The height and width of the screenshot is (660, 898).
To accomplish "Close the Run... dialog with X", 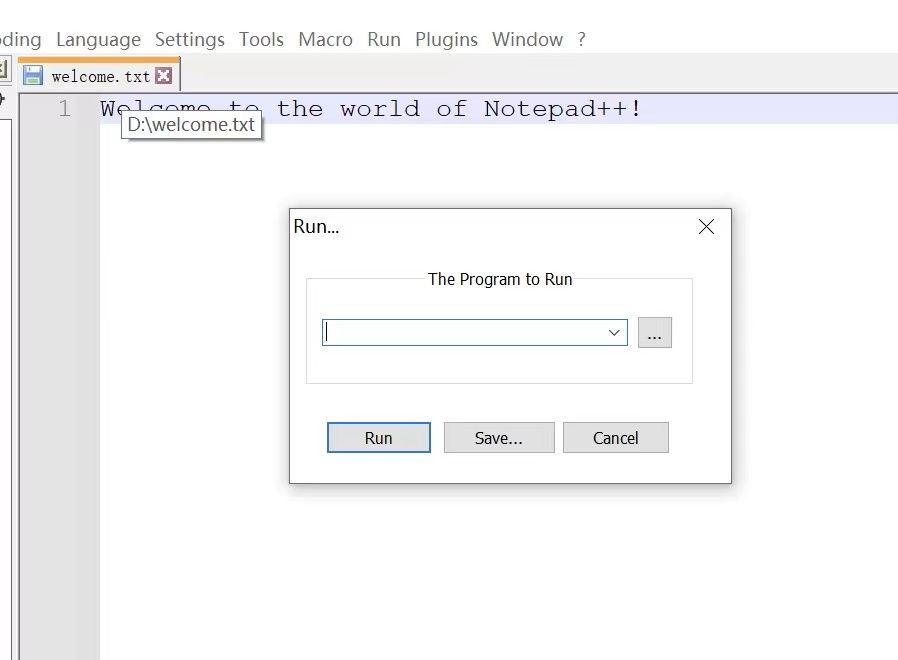I will click(x=706, y=227).
